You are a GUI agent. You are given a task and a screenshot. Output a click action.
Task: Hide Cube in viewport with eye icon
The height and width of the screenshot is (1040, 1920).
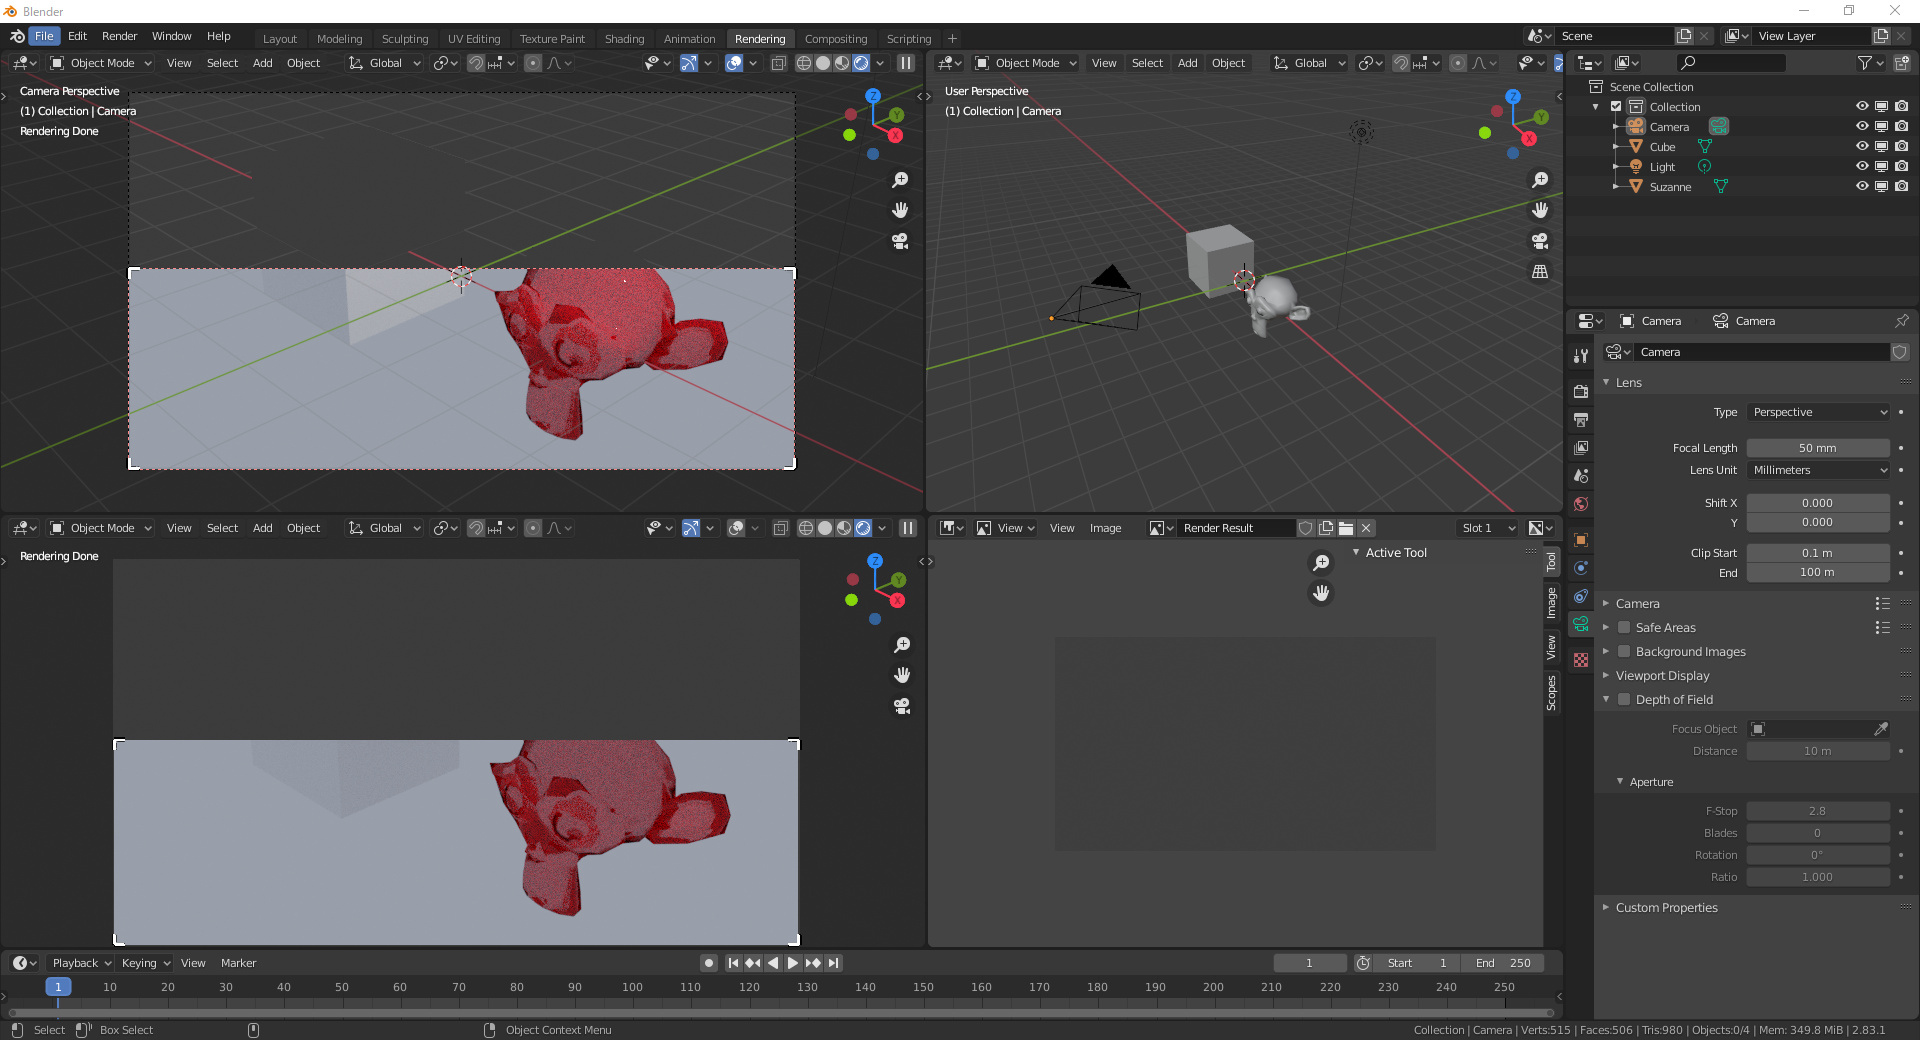click(1862, 146)
